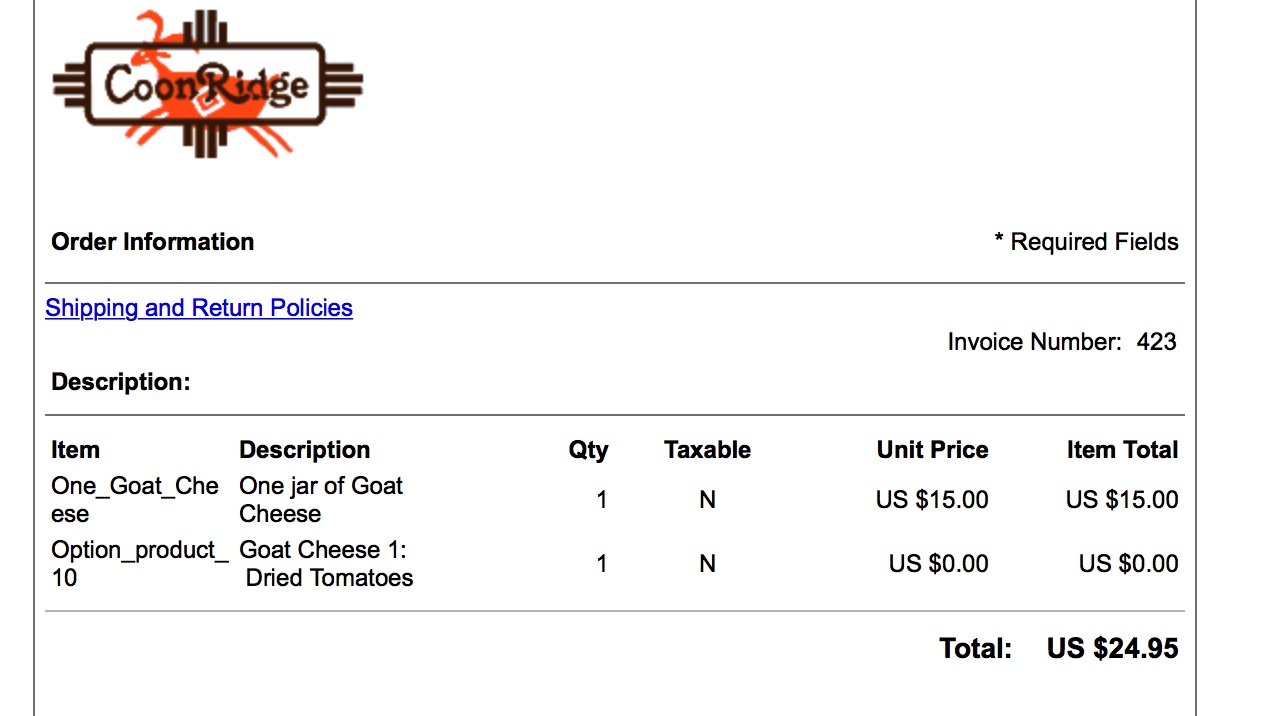This screenshot has height=716, width=1276.
Task: Select the invoice number 423
Action: coord(1156,342)
